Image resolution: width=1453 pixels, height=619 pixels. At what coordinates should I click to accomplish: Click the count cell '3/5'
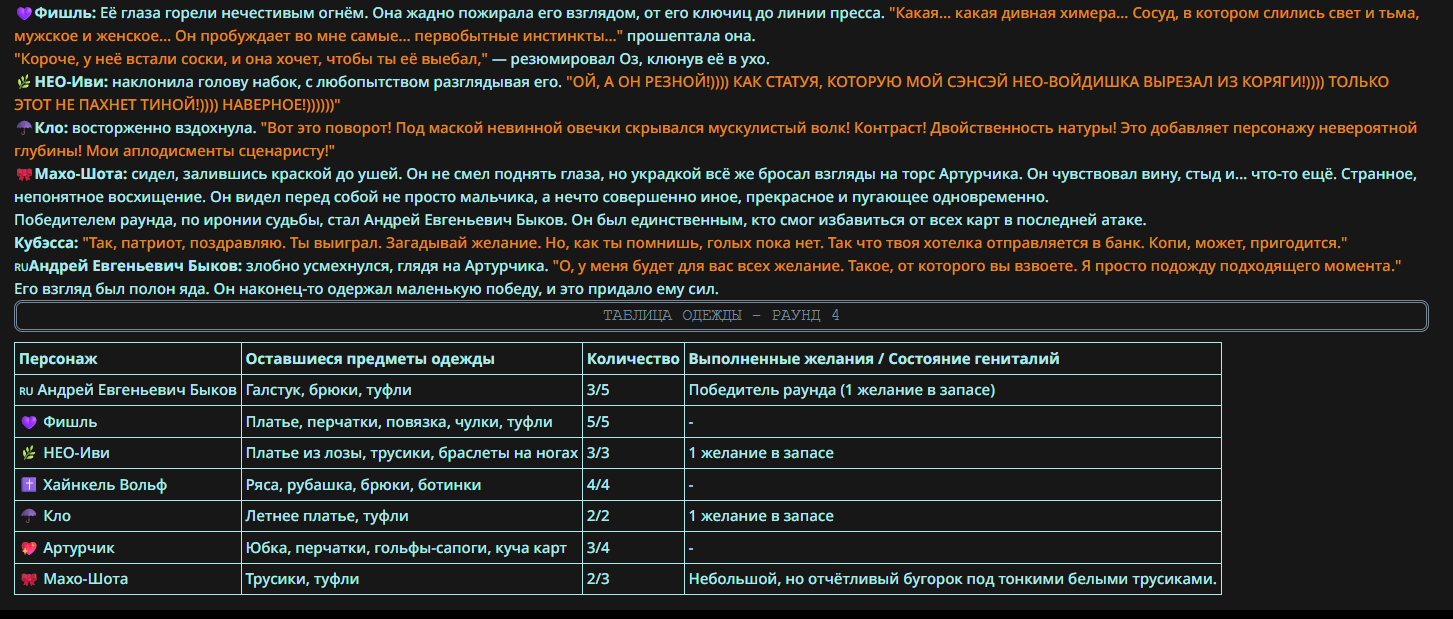tap(634, 390)
